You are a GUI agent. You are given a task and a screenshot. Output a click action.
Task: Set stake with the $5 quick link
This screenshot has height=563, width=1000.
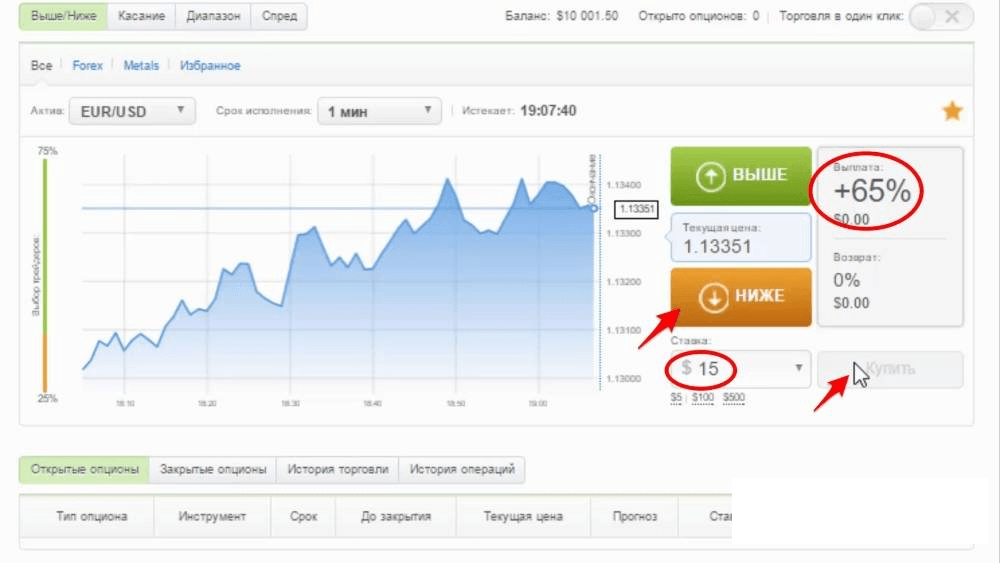point(679,398)
